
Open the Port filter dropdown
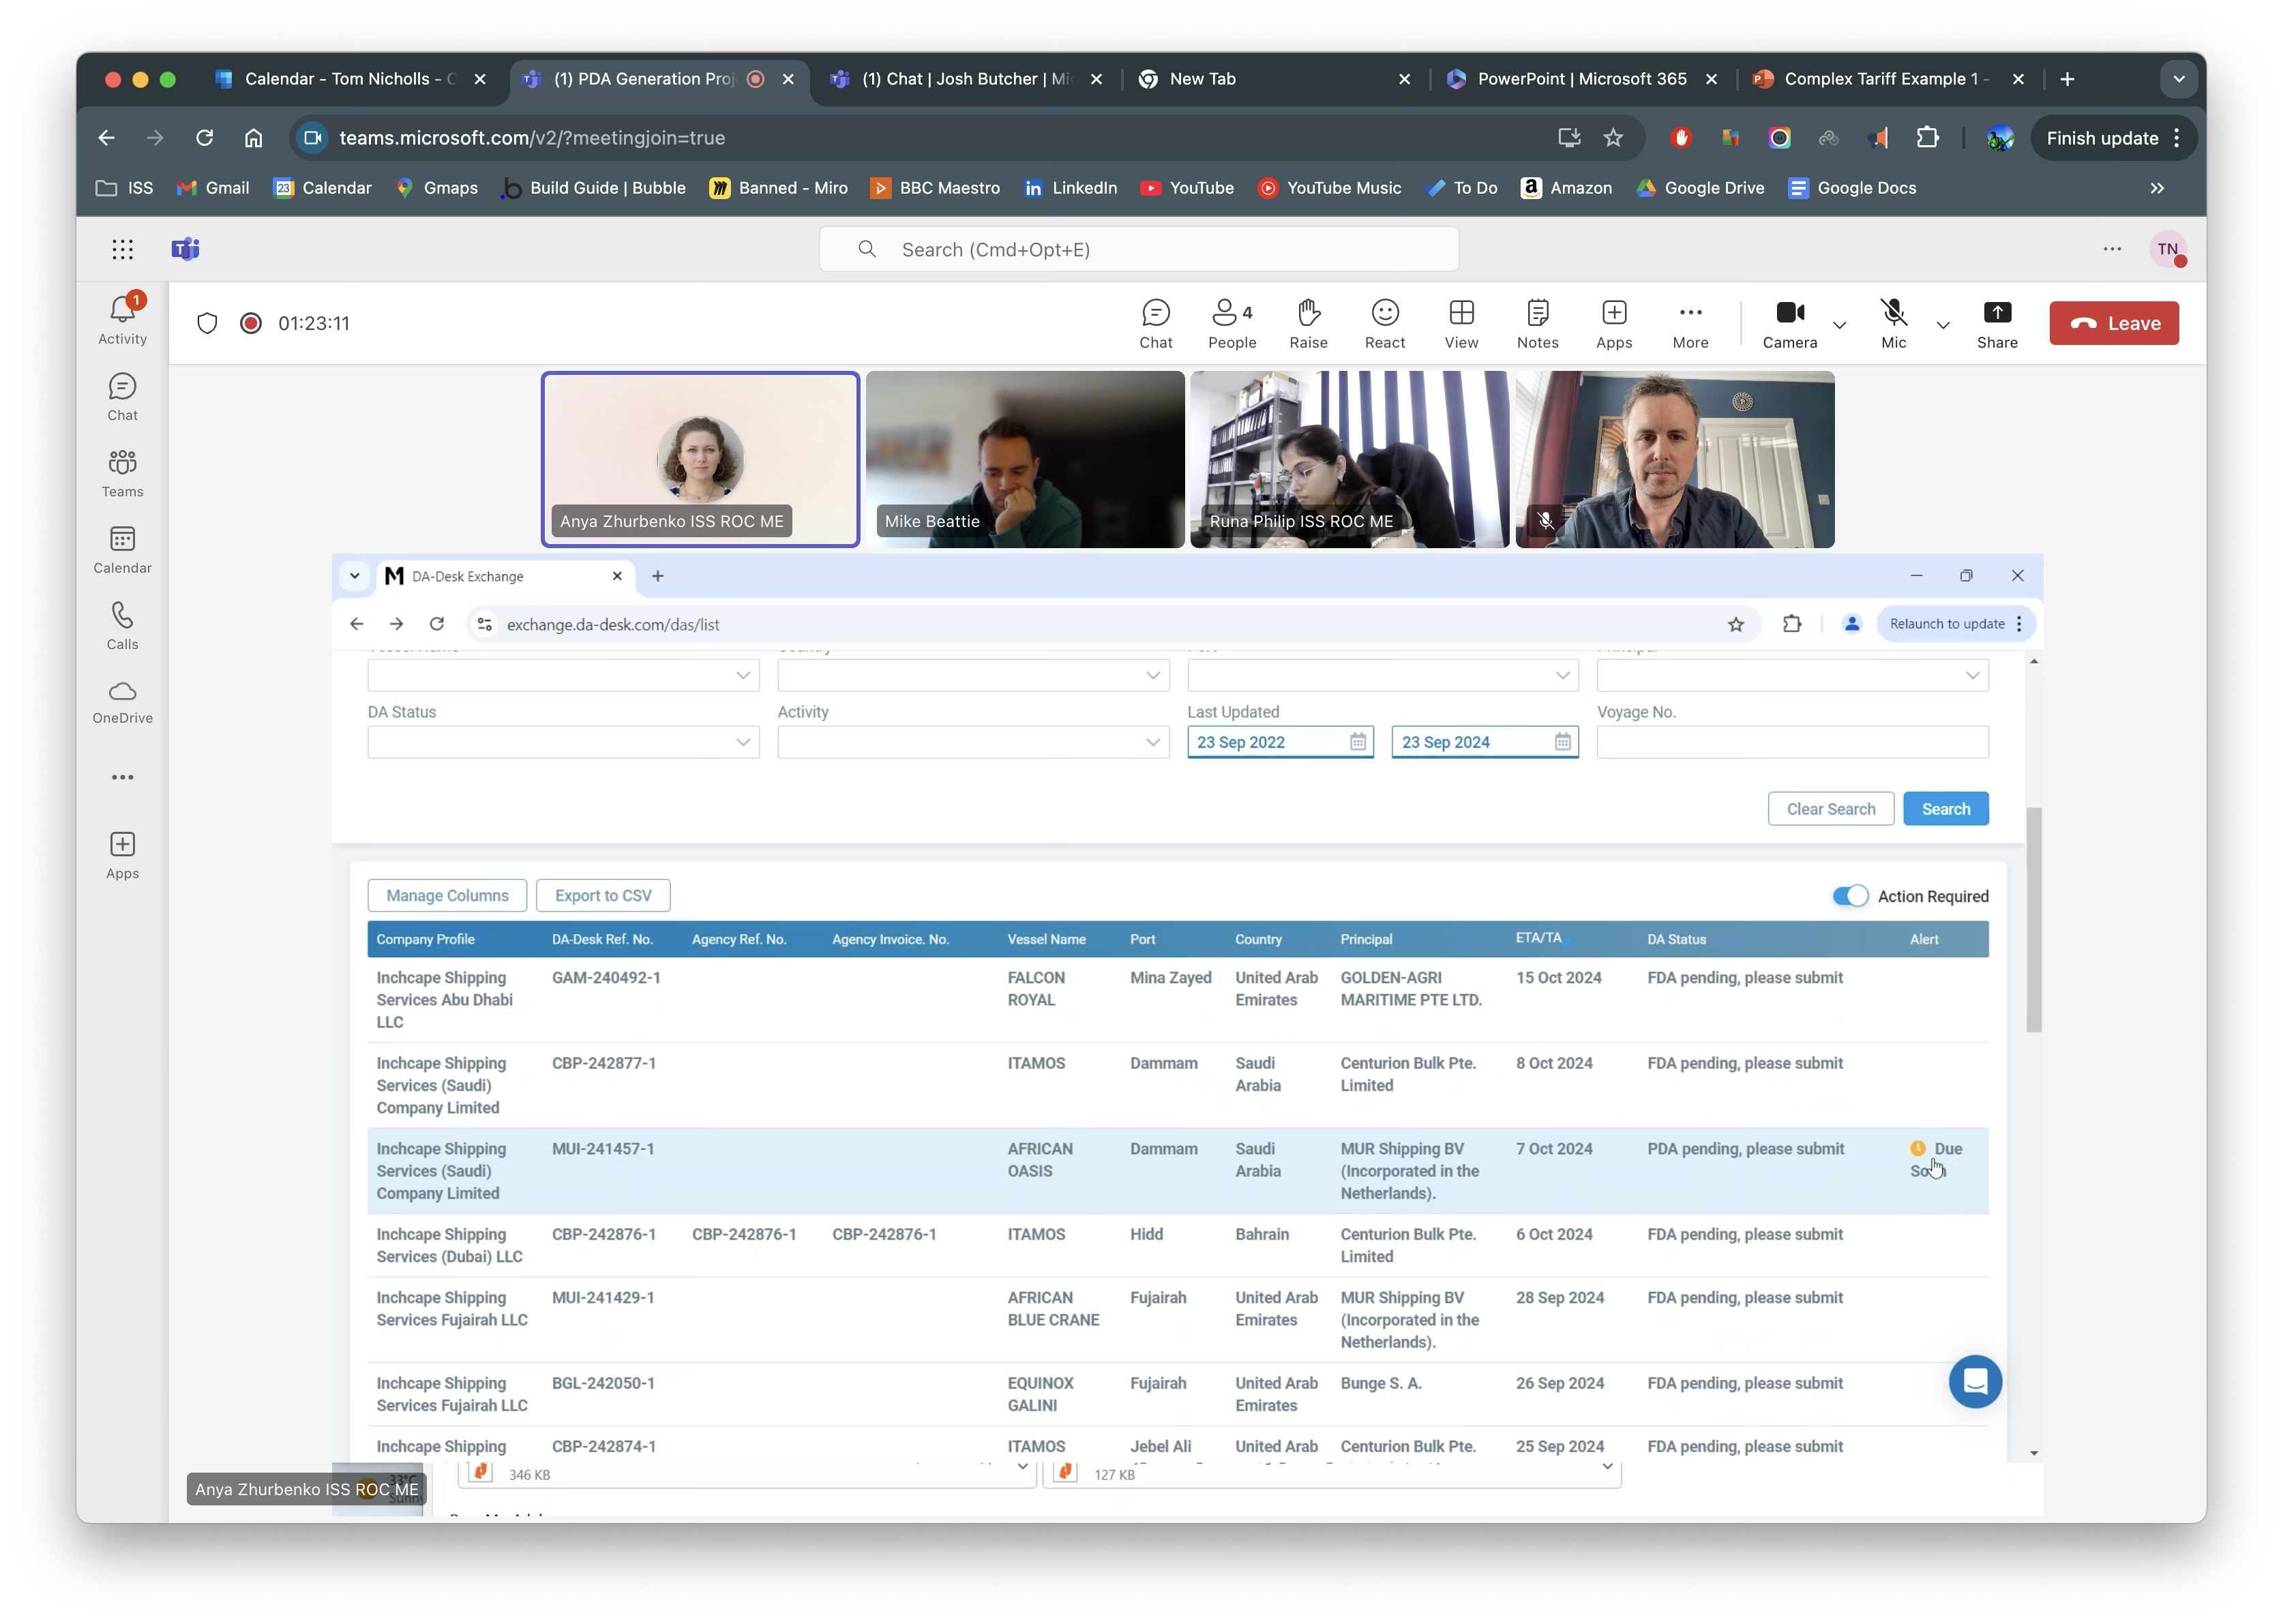pyautogui.click(x=1382, y=675)
